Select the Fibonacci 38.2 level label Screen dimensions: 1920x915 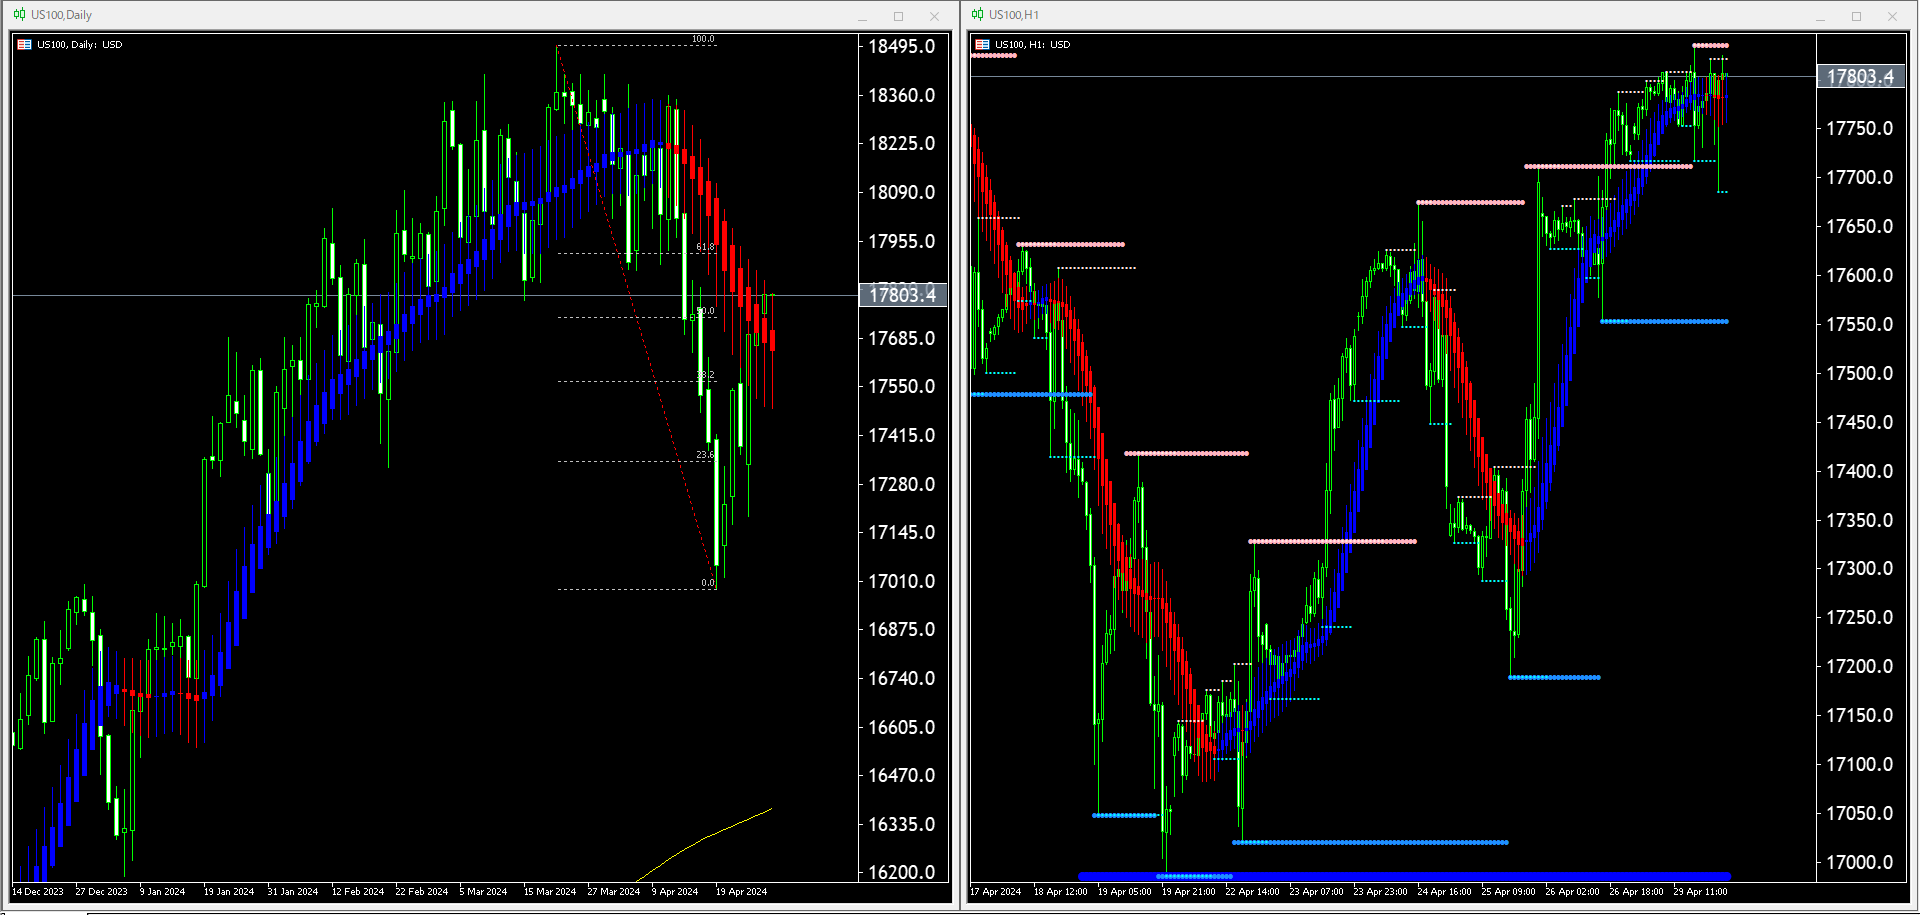(705, 375)
